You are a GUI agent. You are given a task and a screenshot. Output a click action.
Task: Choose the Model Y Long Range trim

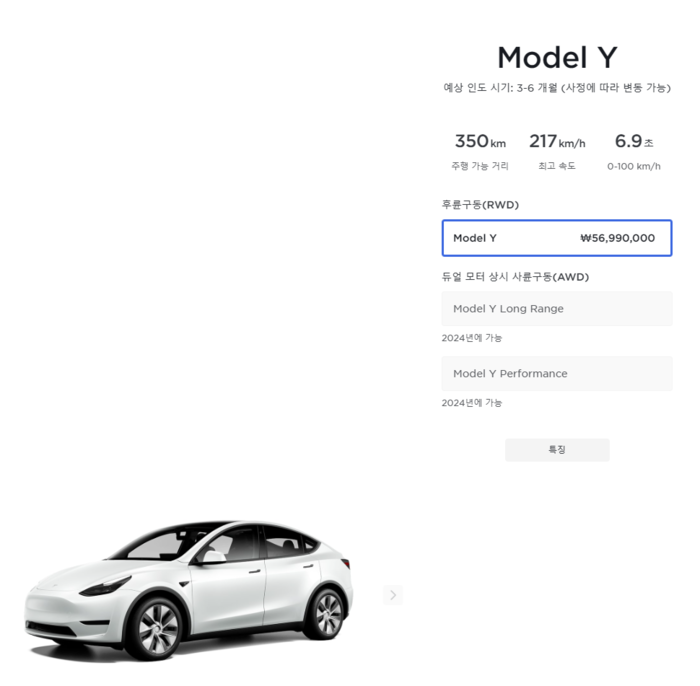pos(557,308)
